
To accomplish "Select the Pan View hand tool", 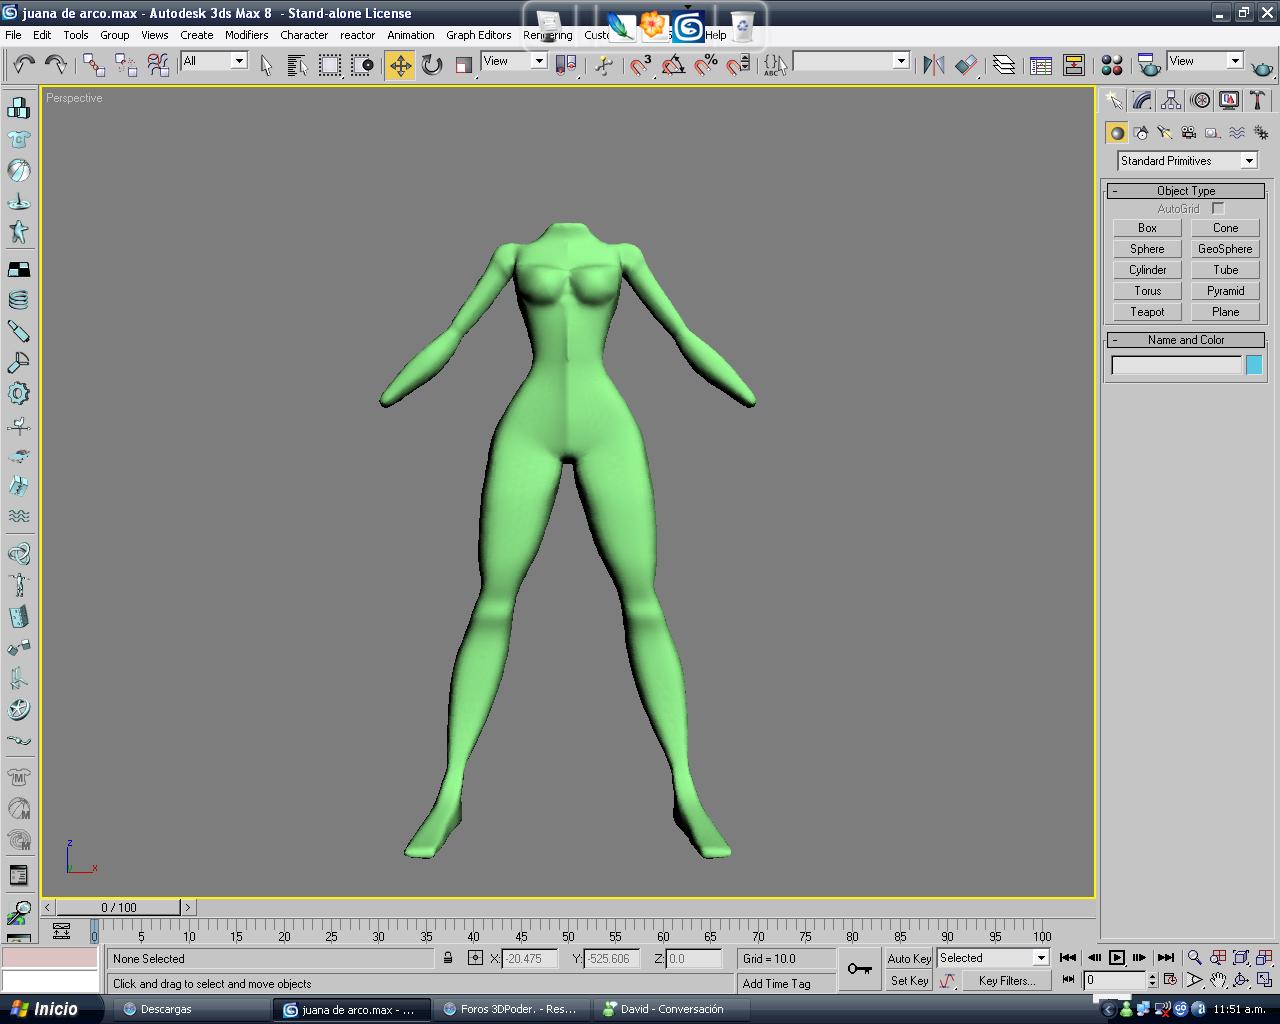I will (1218, 980).
